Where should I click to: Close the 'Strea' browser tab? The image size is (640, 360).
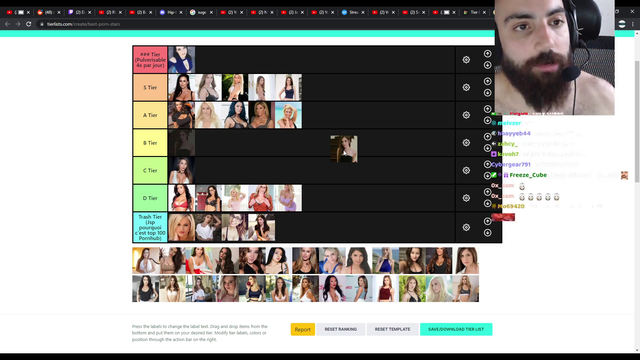(363, 13)
